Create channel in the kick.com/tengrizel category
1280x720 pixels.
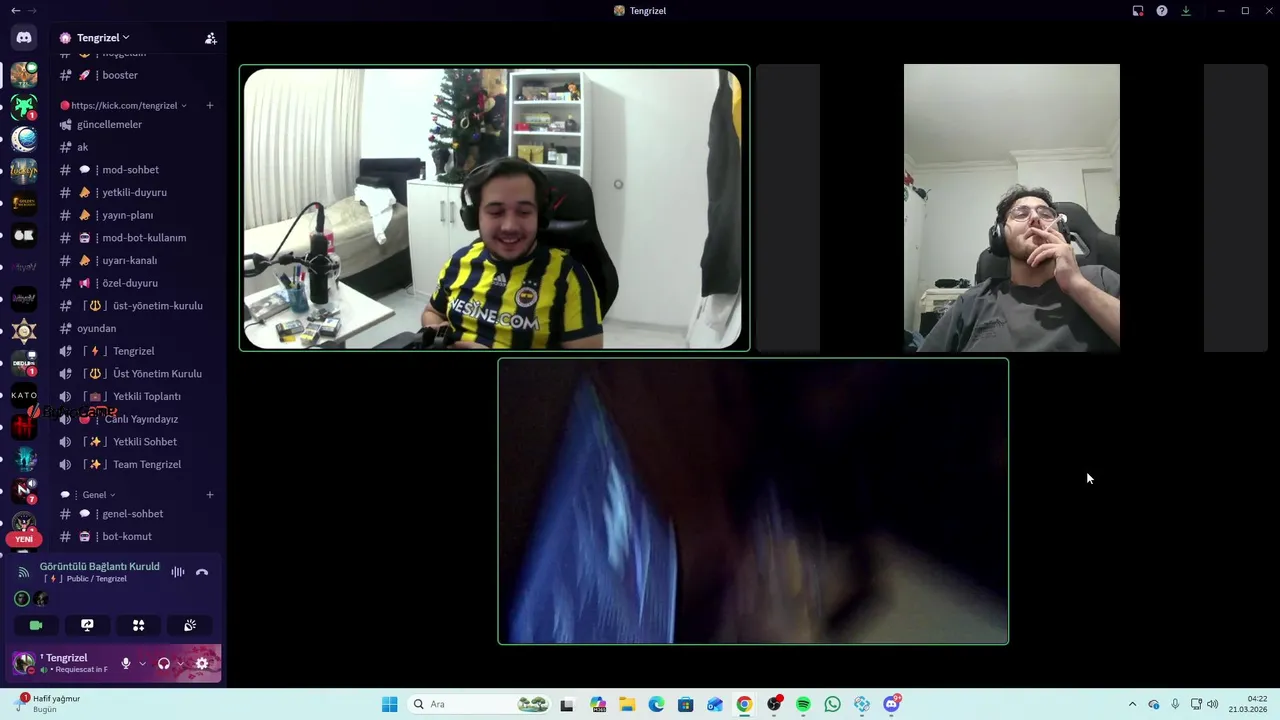[x=210, y=105]
